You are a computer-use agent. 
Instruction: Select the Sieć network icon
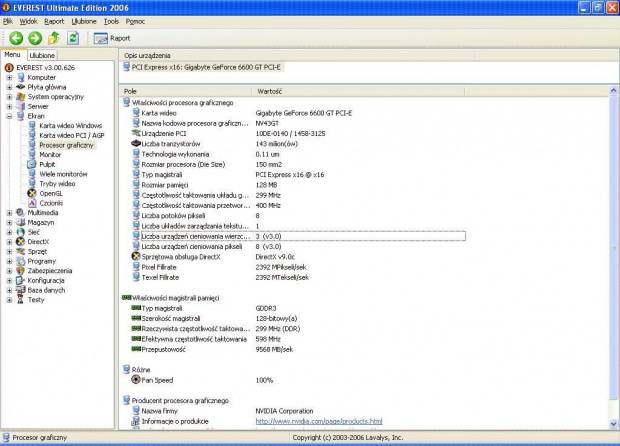click(21, 232)
